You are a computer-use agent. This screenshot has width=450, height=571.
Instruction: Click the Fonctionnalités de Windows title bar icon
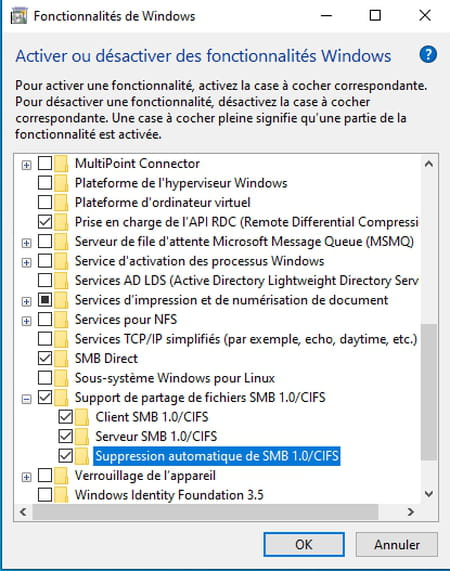(x=19, y=16)
